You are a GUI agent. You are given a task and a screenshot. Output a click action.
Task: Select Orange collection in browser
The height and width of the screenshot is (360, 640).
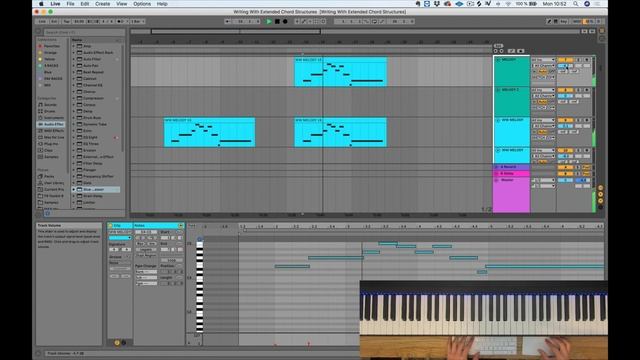click(48, 53)
